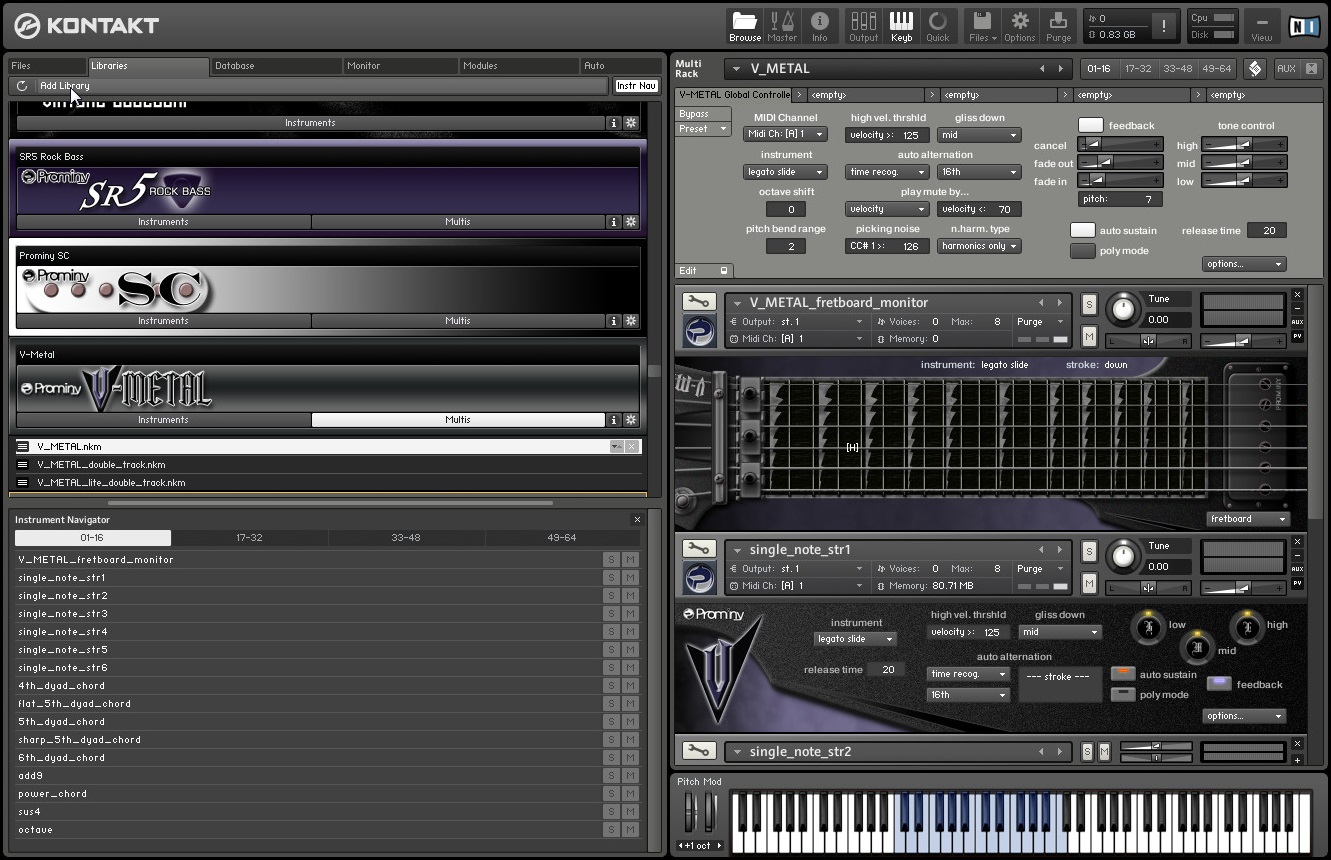
Task: Click the Info toolbar icon
Action: coord(819,26)
